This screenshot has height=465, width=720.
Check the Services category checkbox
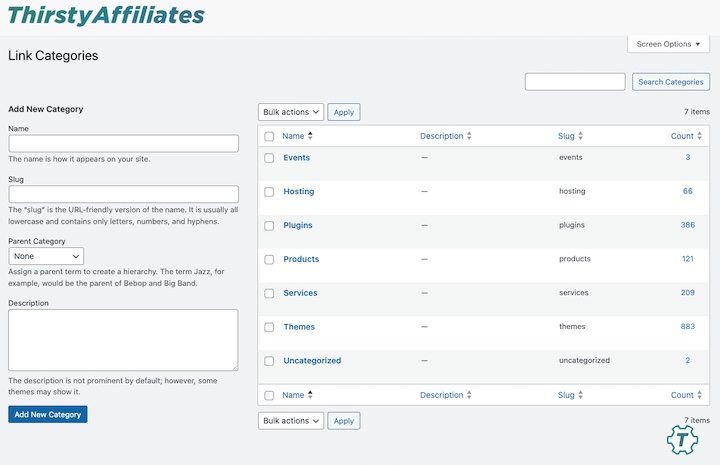click(269, 293)
